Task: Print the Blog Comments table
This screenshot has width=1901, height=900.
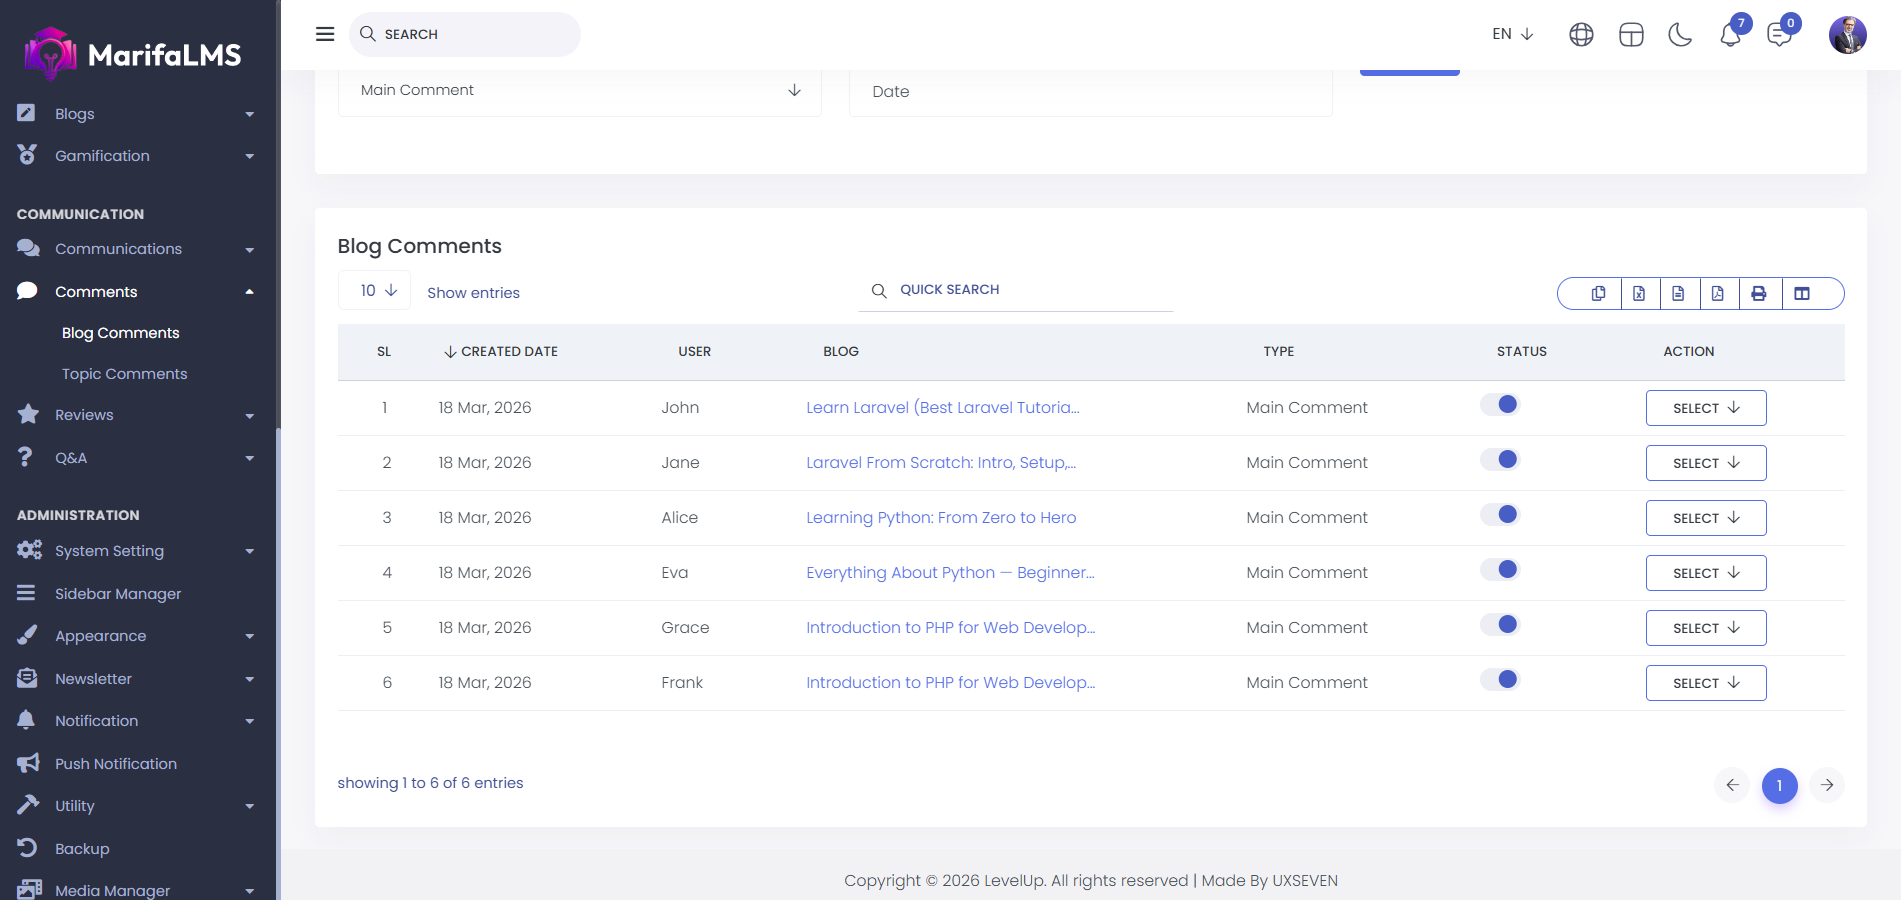Action: tap(1758, 293)
